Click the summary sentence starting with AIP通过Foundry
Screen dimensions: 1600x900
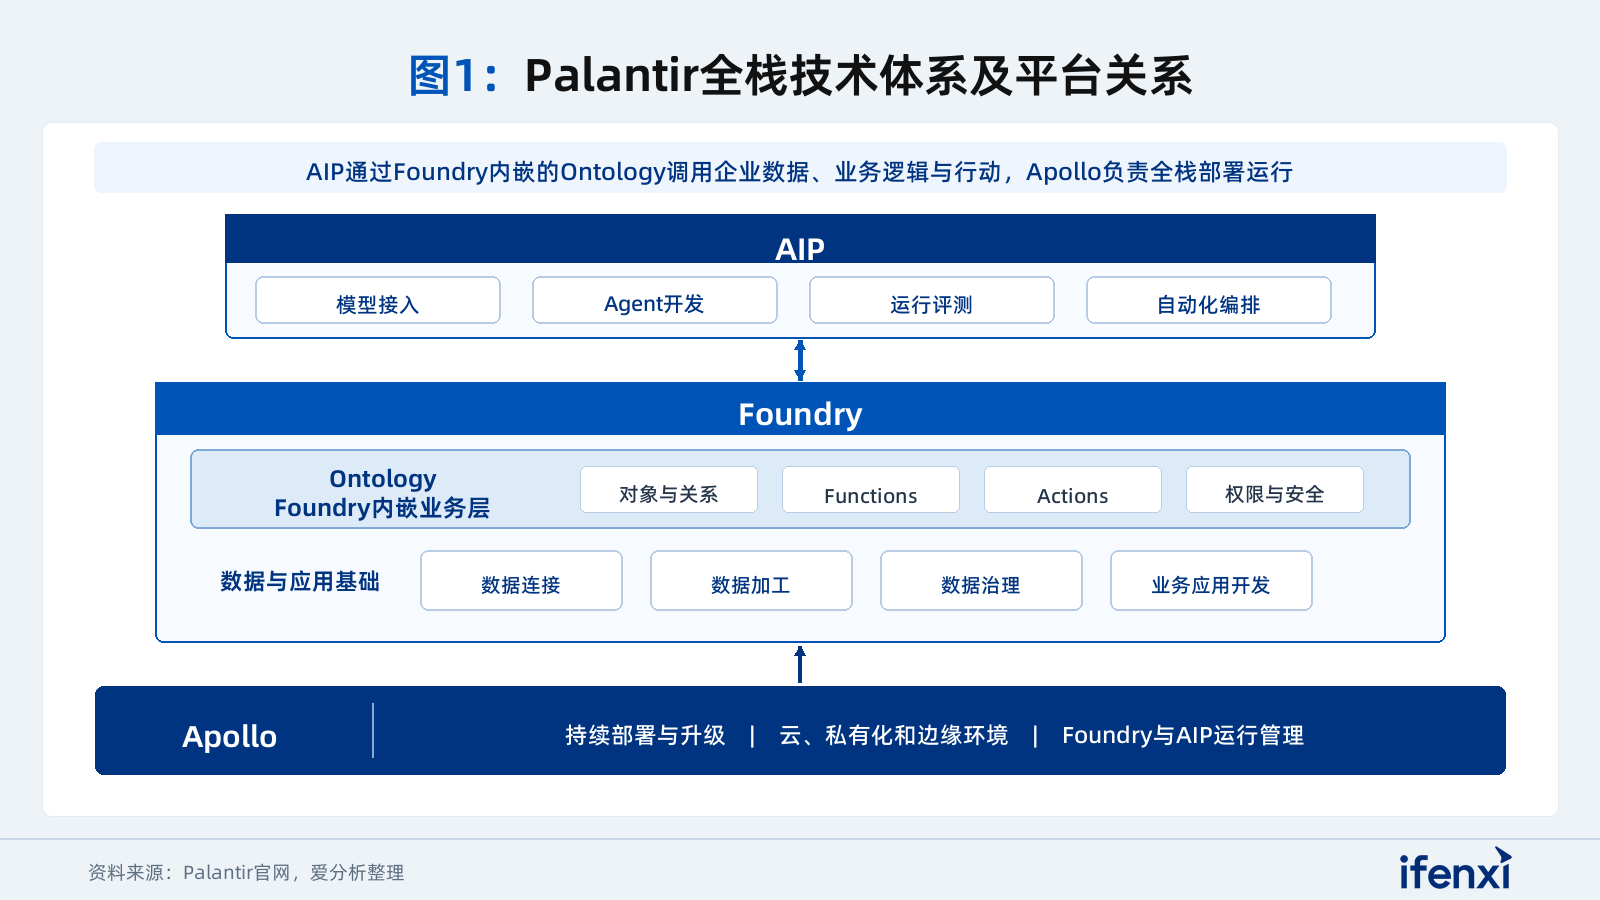[800, 172]
